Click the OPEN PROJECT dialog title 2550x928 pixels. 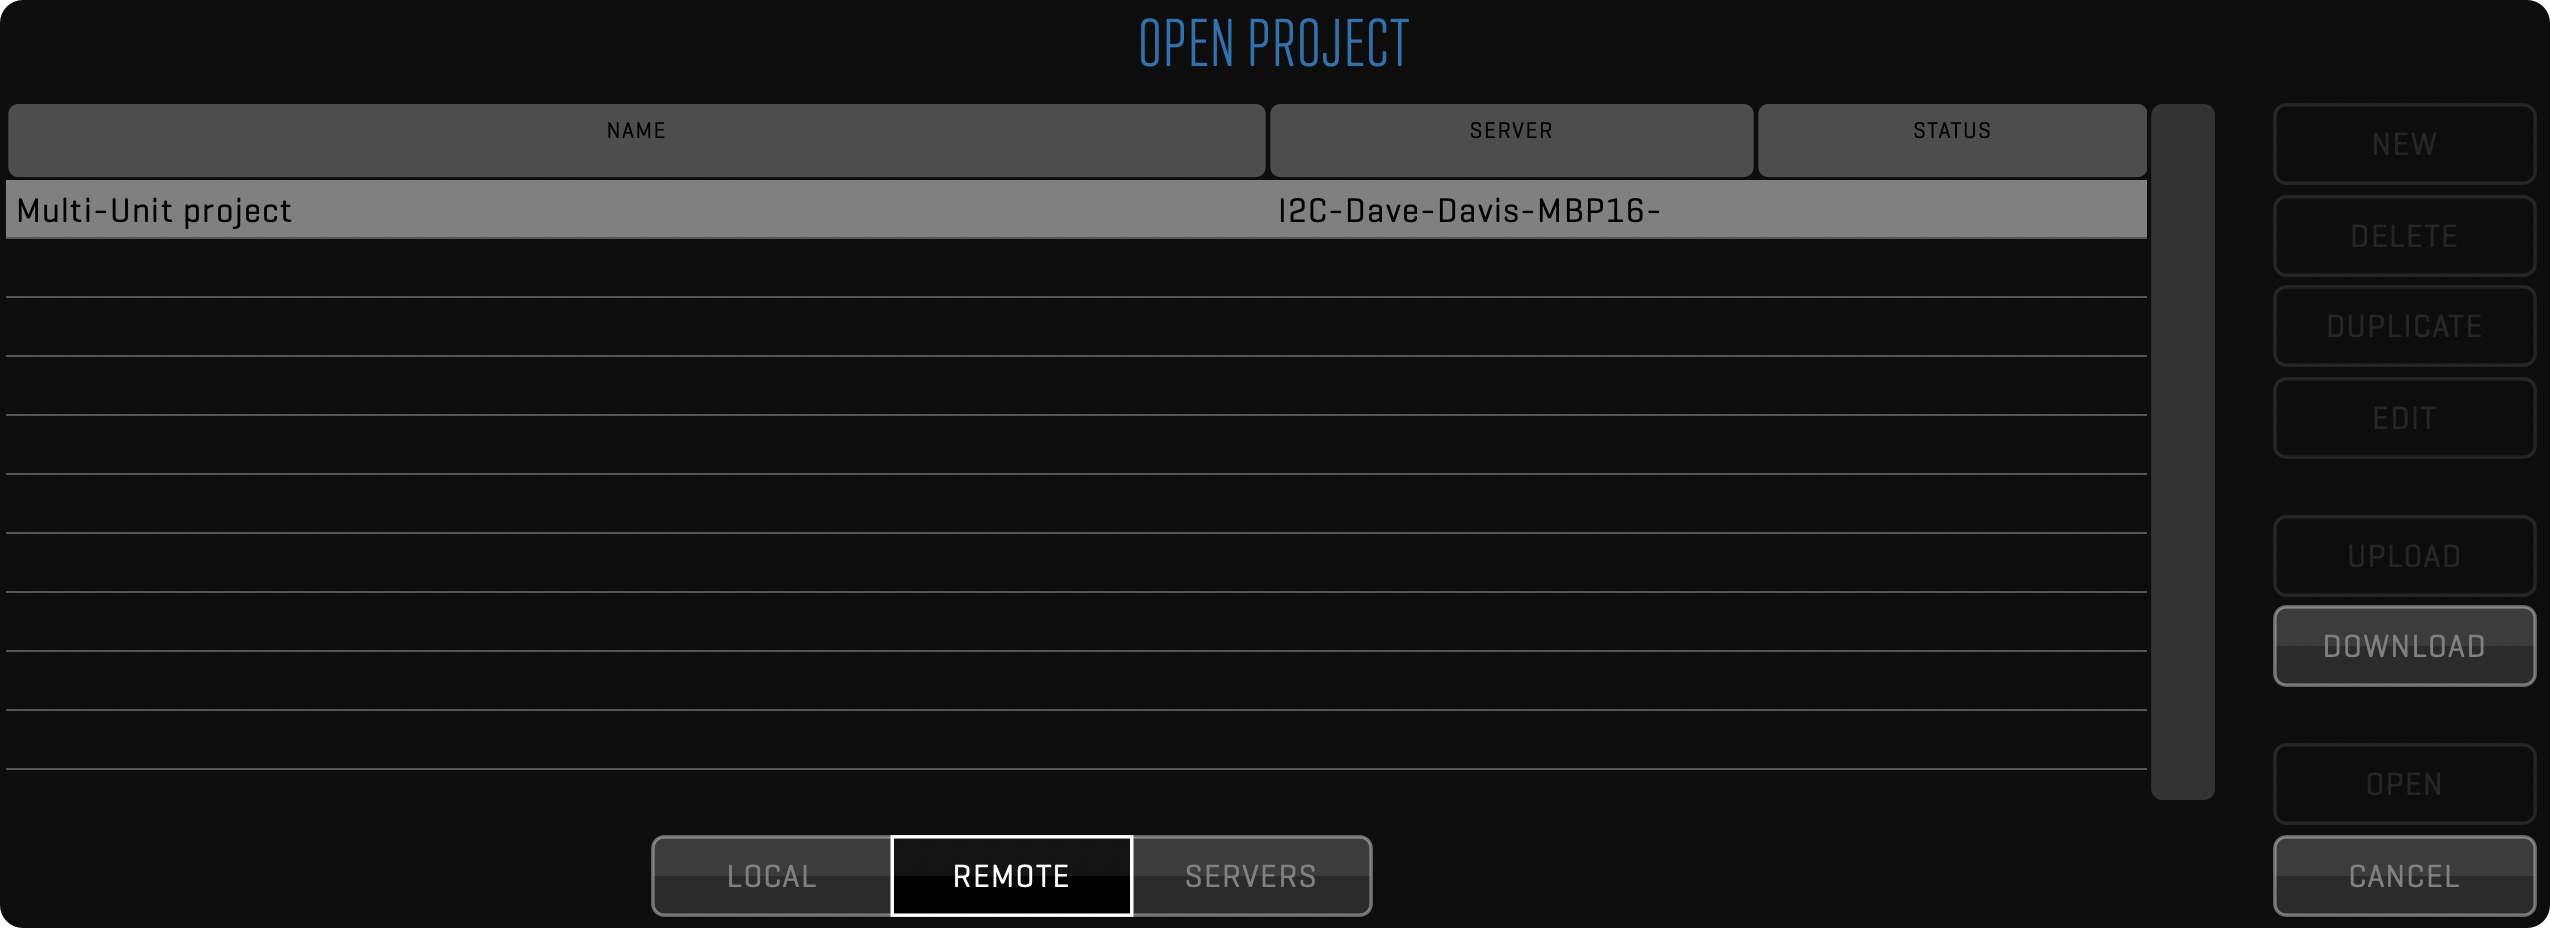point(1274,44)
